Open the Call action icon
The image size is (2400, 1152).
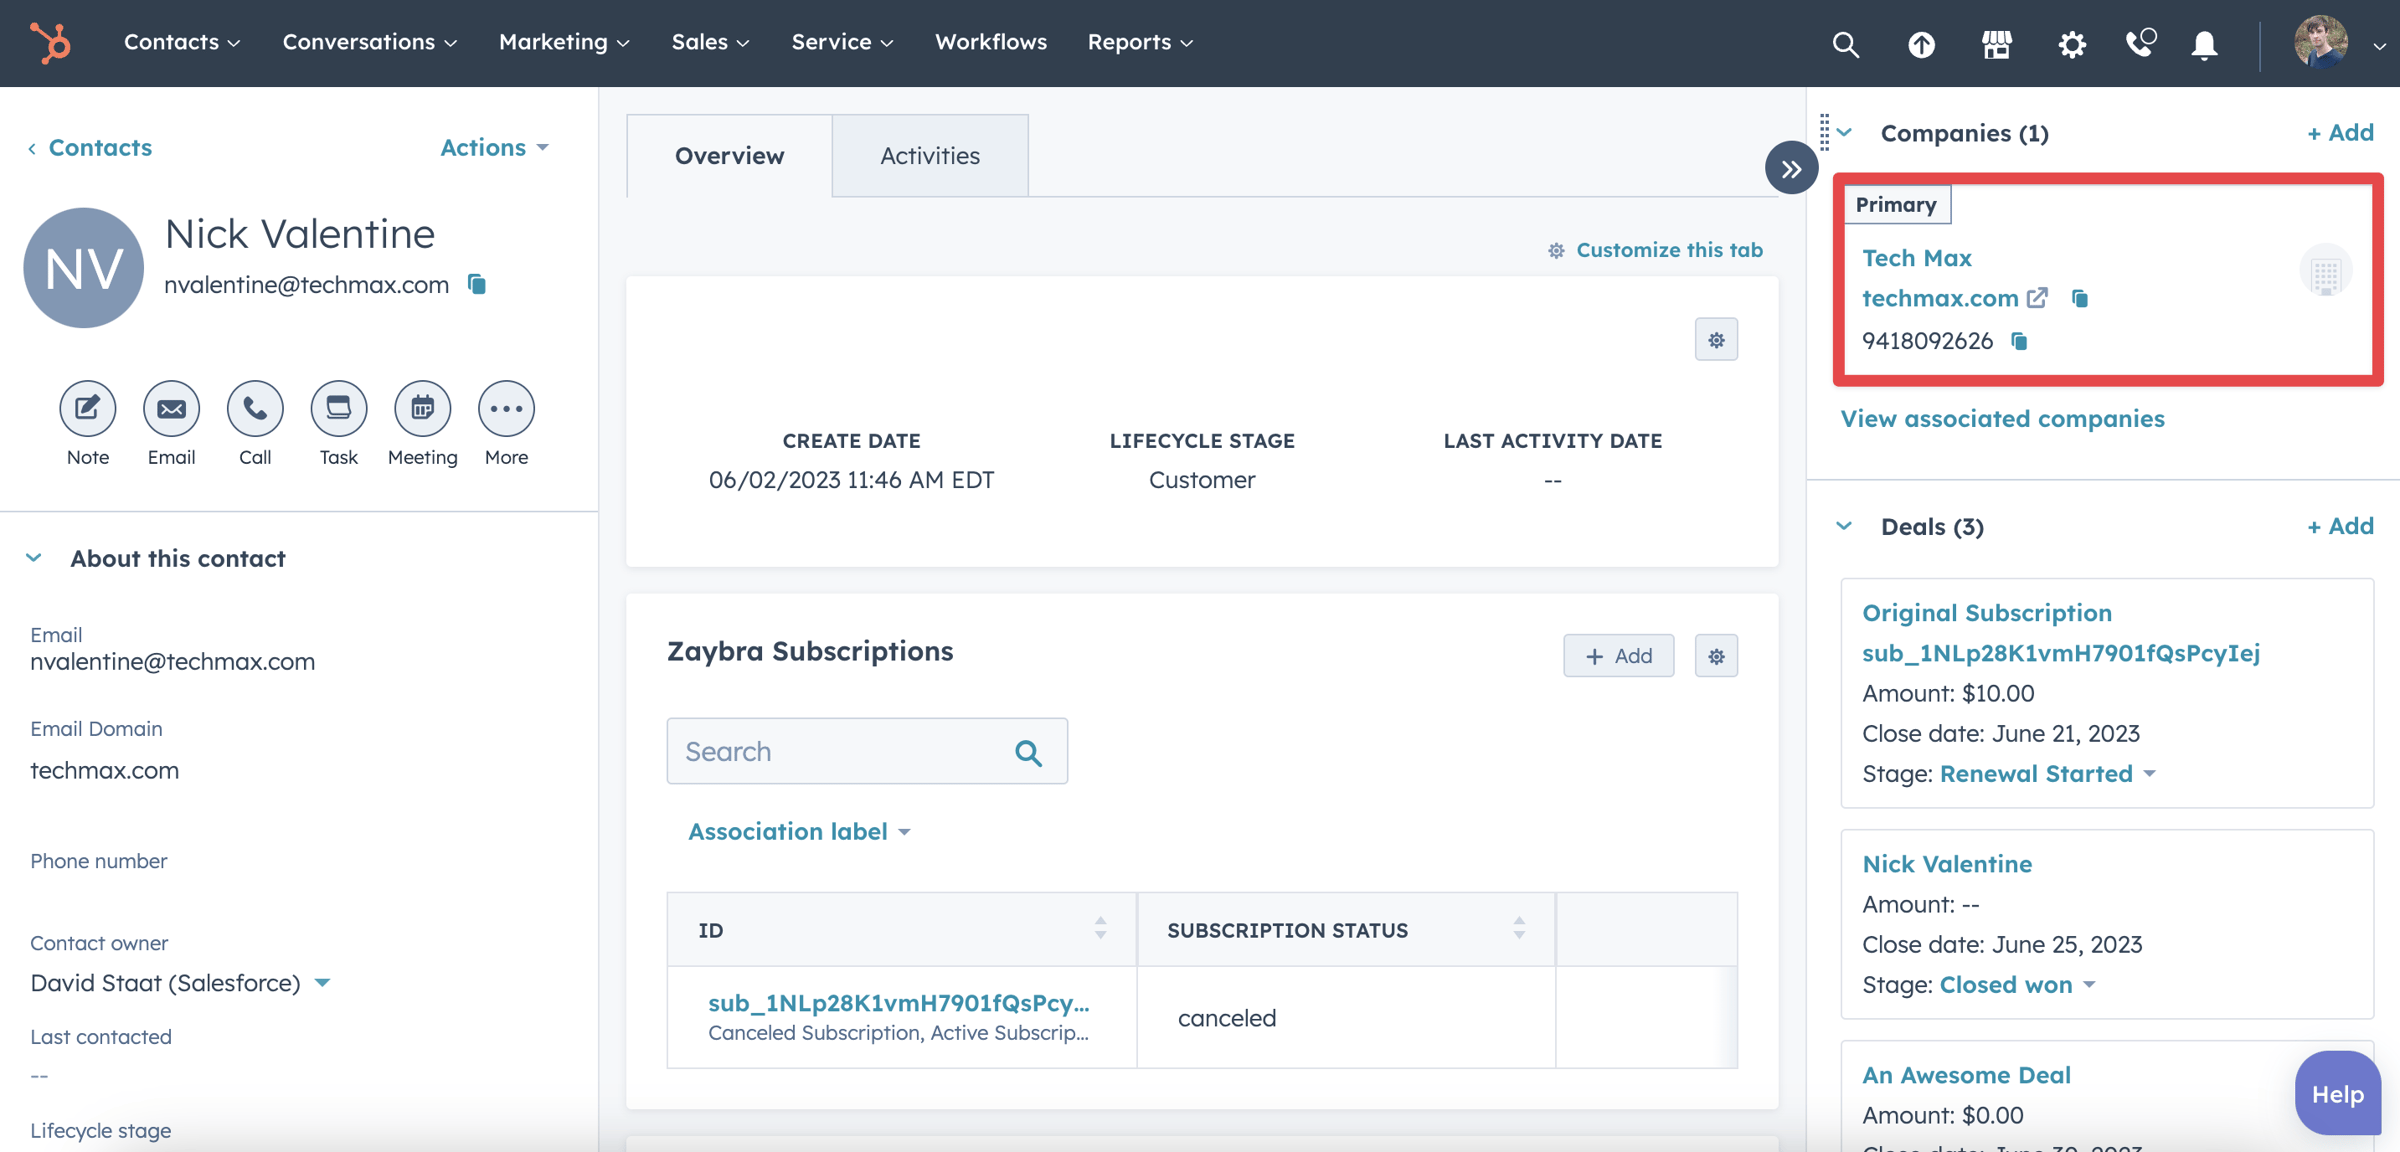click(255, 408)
